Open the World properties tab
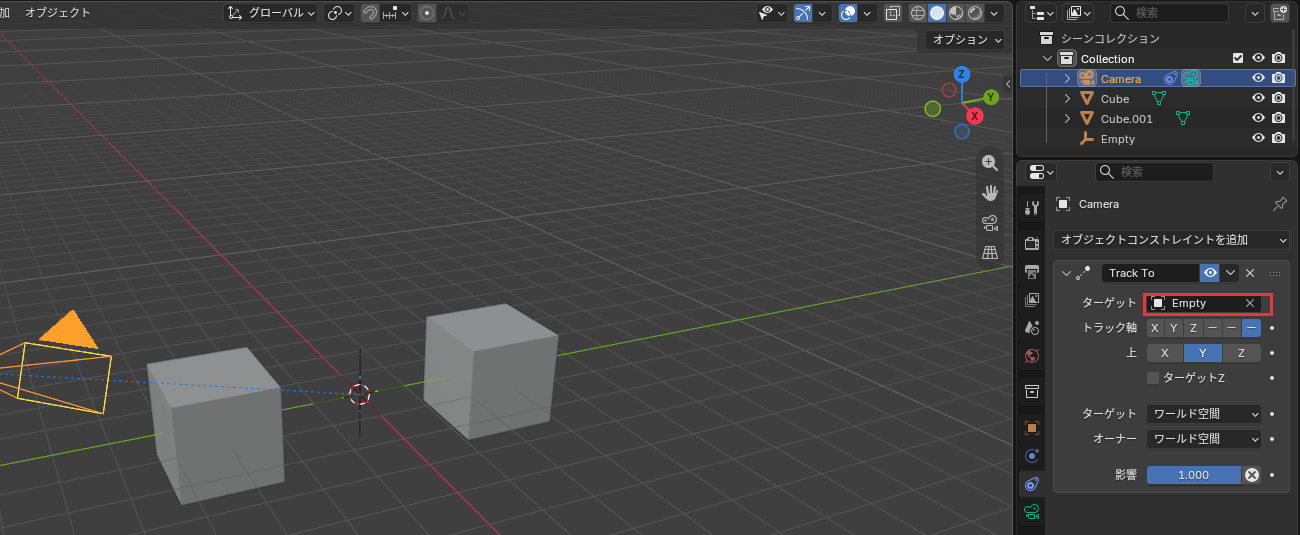 (1032, 355)
